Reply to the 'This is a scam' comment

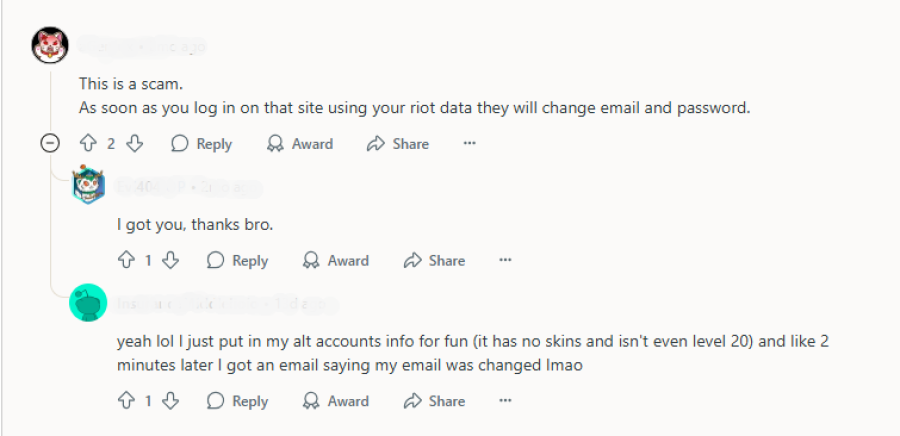[202, 144]
